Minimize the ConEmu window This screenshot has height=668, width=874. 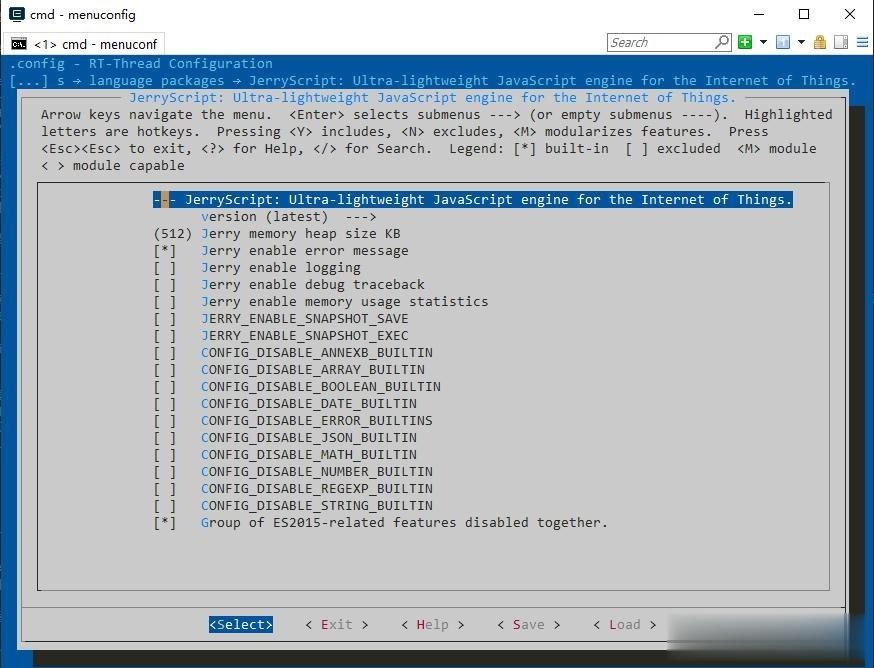pos(759,14)
